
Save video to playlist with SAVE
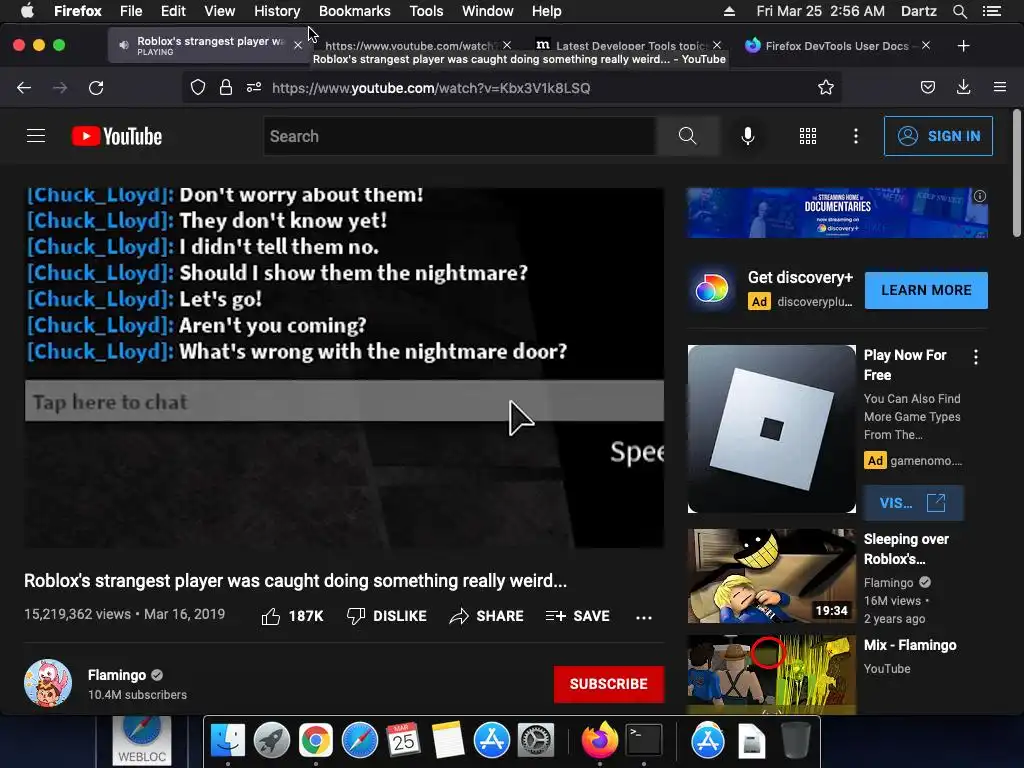577,616
